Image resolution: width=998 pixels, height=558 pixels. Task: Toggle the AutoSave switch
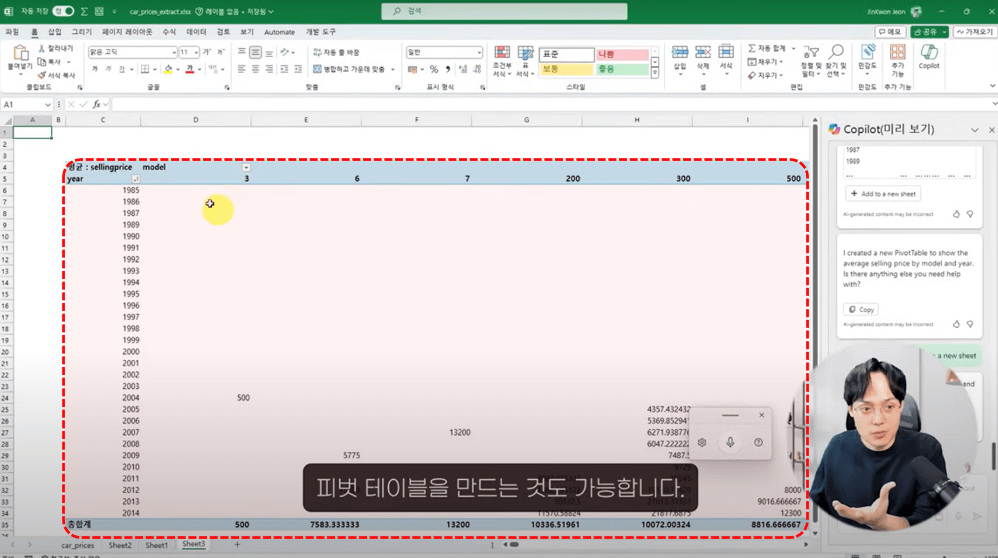[x=63, y=11]
